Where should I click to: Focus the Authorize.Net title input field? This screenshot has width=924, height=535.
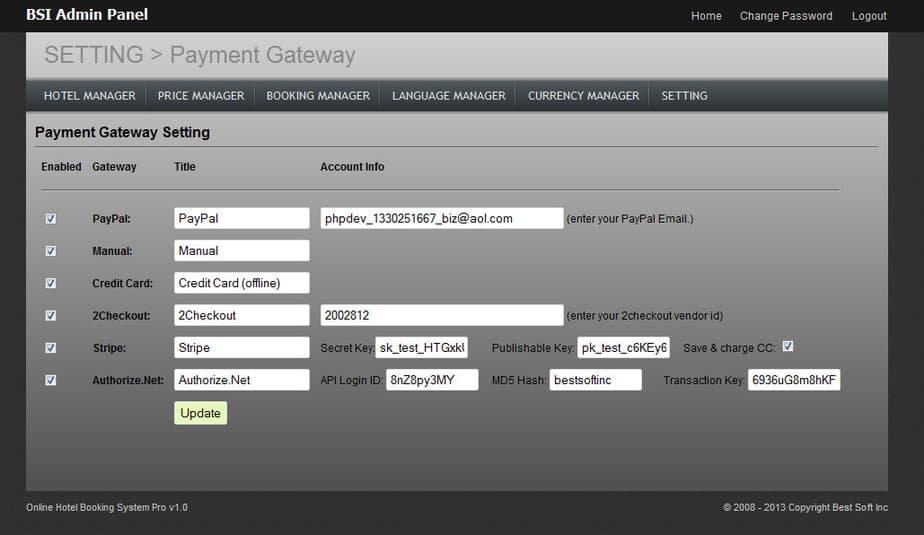point(242,380)
